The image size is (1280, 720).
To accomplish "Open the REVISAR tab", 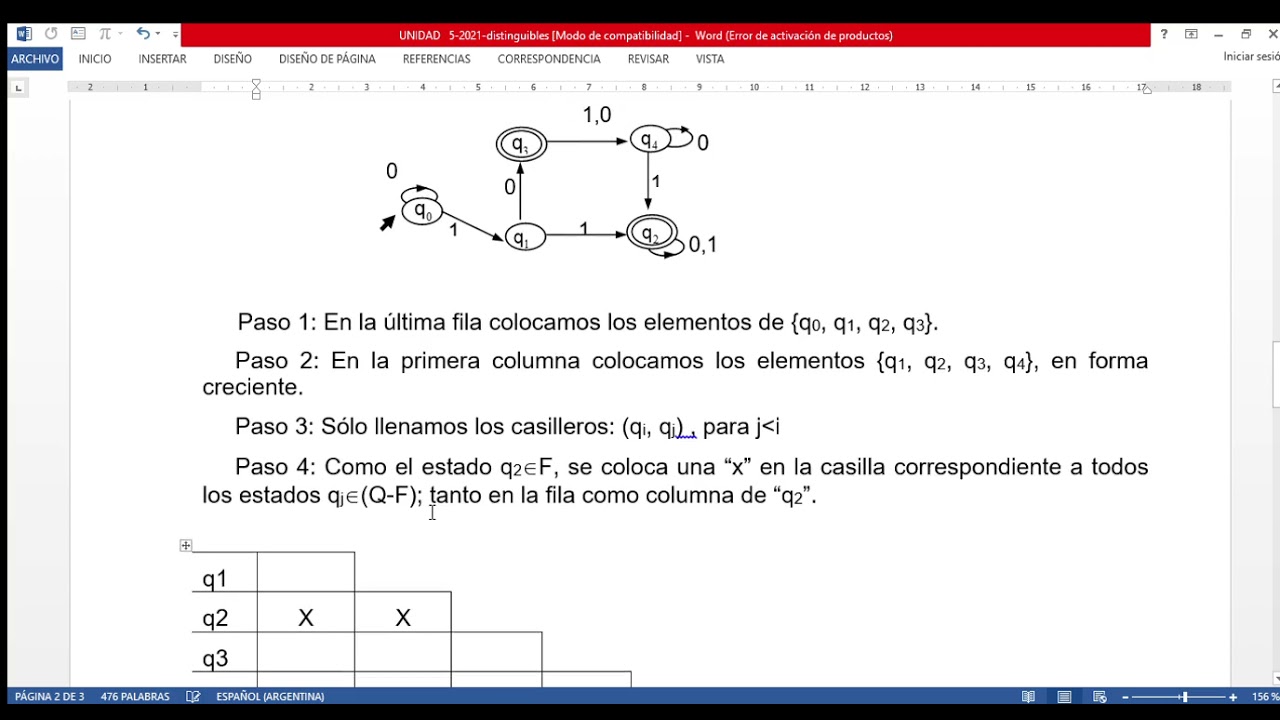I will 648,59.
